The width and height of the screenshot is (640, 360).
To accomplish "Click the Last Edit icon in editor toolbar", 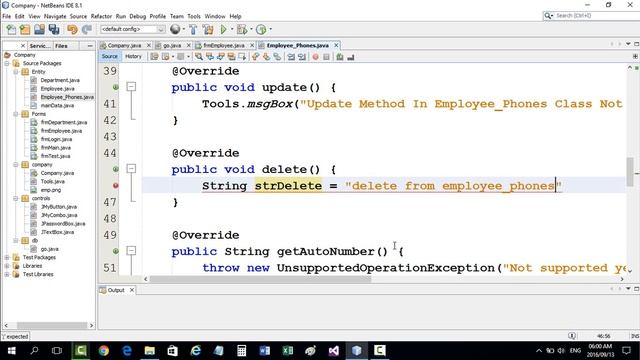I will coord(154,57).
